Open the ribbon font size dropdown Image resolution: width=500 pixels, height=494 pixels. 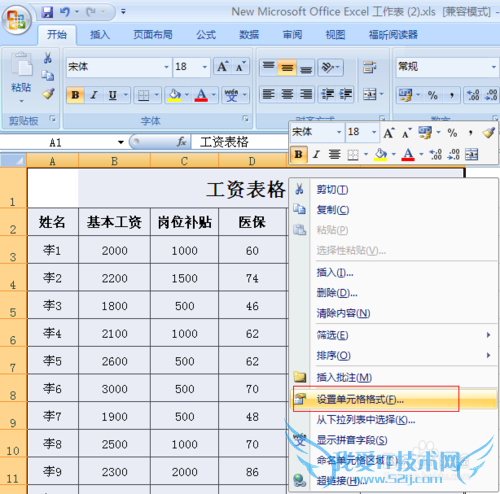[205, 67]
